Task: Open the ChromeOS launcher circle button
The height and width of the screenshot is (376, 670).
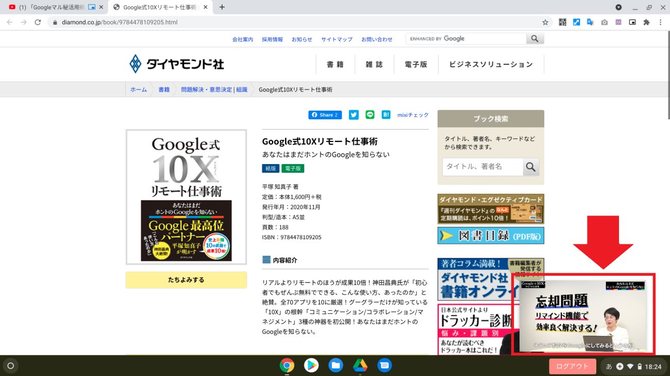Action: click(11, 366)
